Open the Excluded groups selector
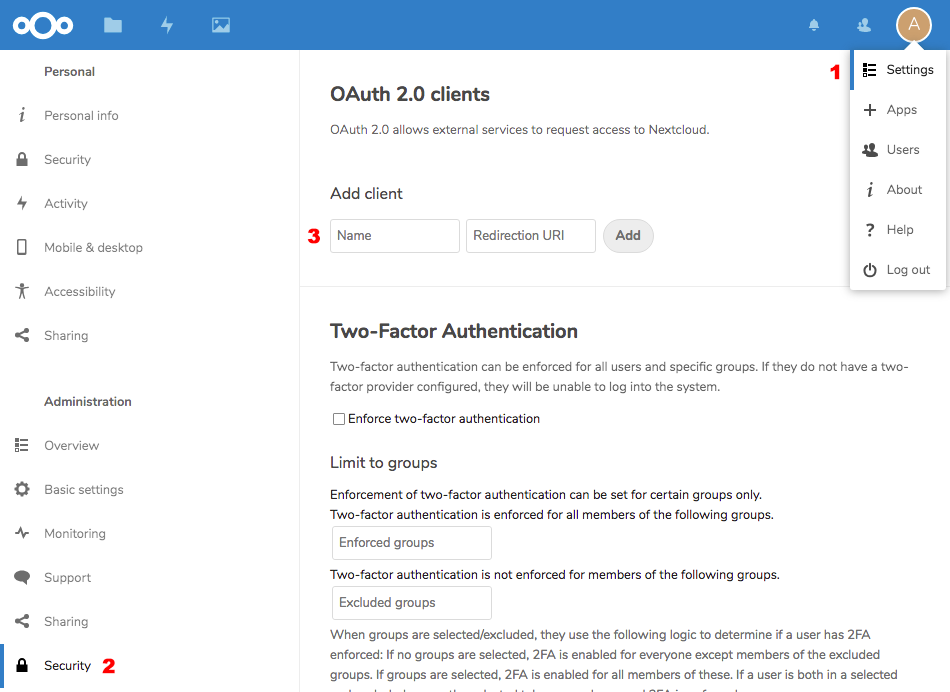 click(411, 603)
